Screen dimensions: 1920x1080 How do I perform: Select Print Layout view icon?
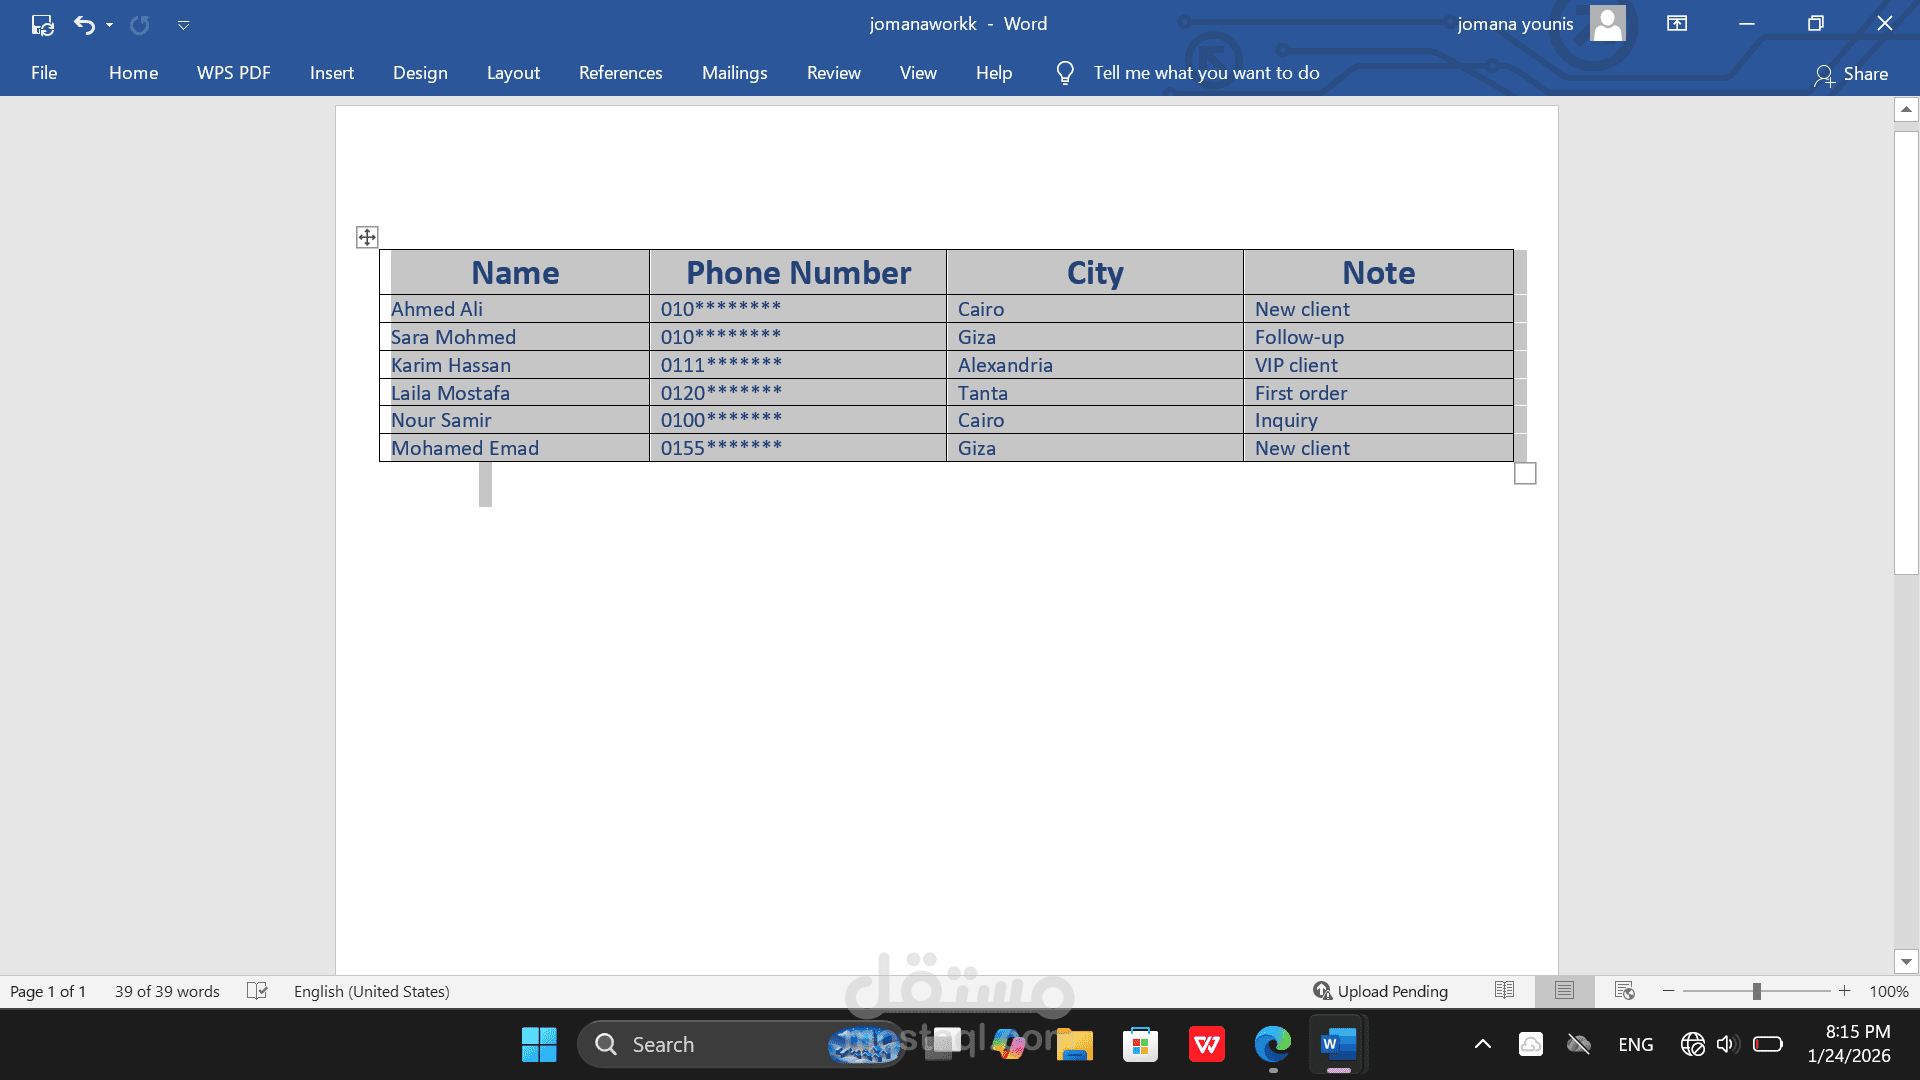pyautogui.click(x=1563, y=991)
